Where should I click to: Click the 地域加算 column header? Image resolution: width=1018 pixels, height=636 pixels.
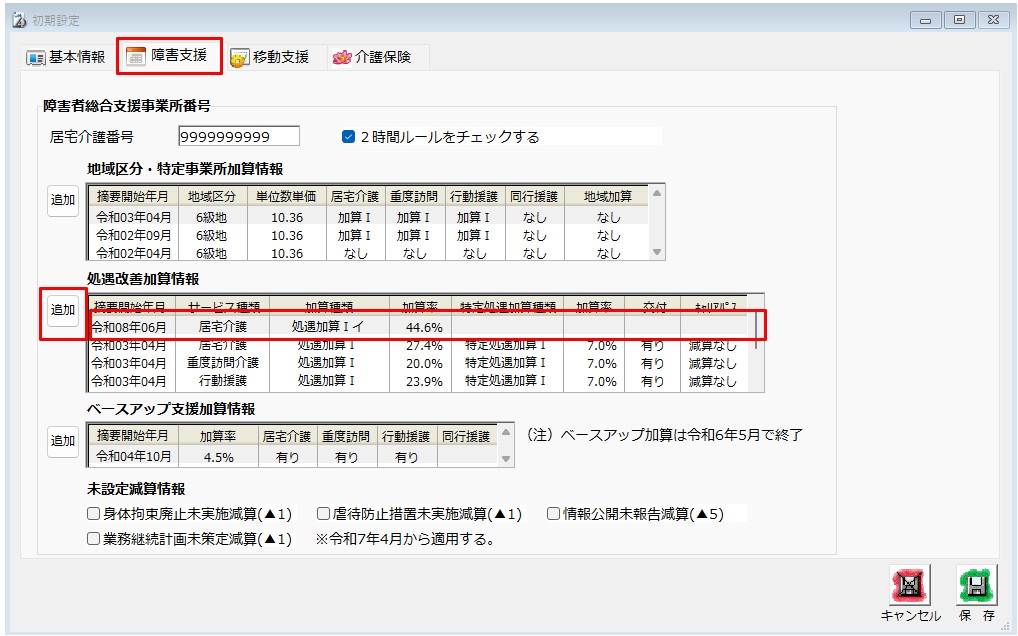pyautogui.click(x=607, y=196)
